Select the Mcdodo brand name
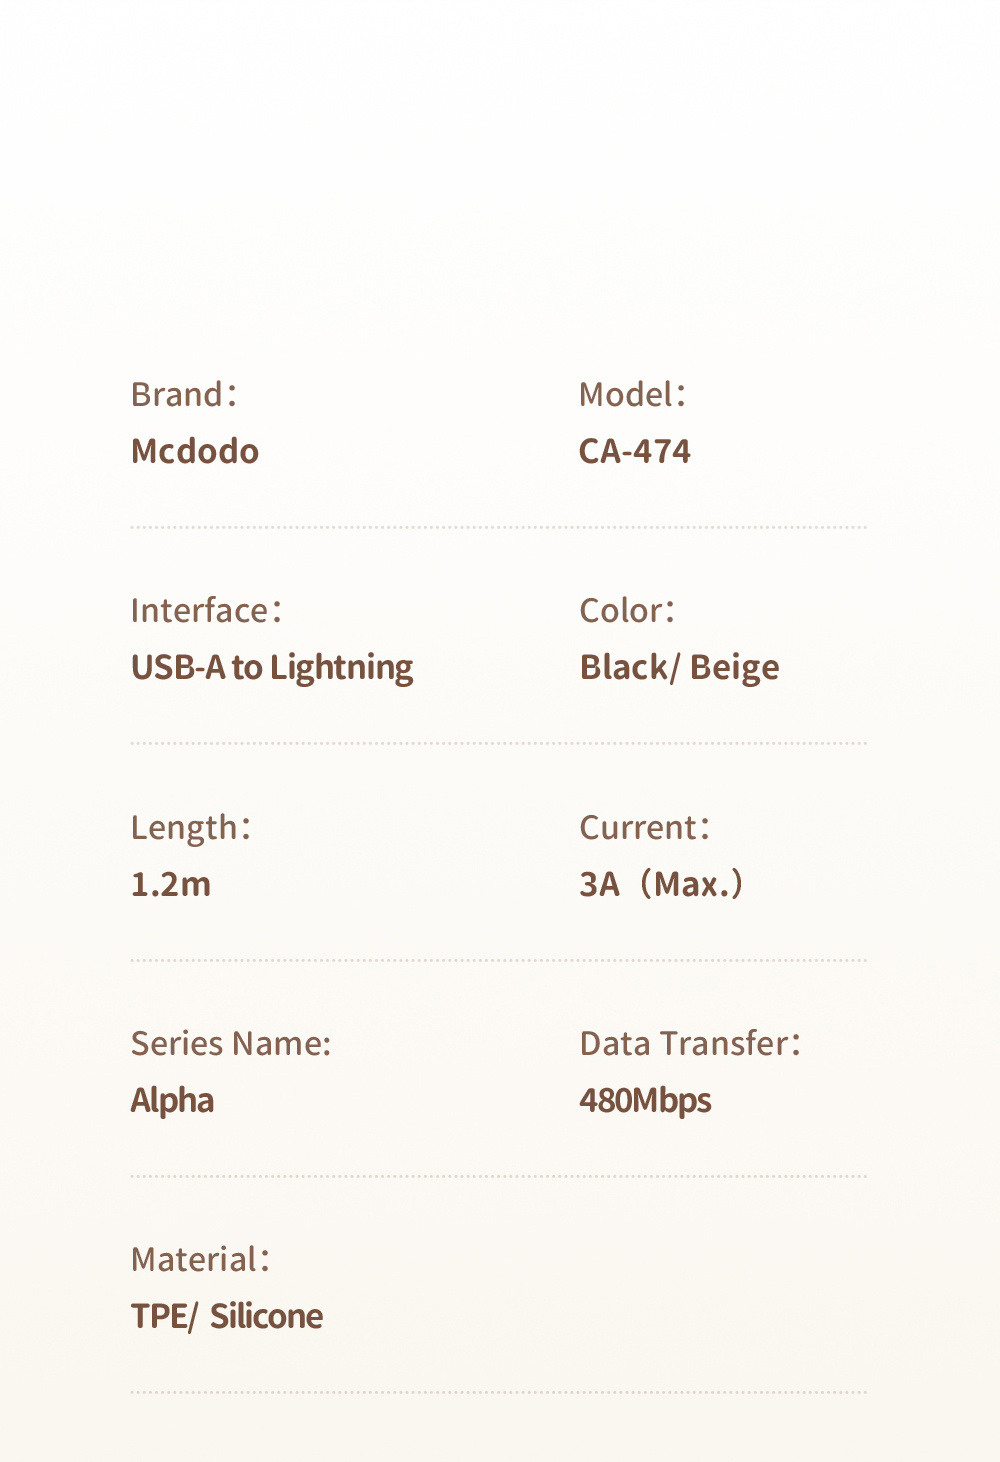This screenshot has height=1462, width=1000. (x=195, y=451)
